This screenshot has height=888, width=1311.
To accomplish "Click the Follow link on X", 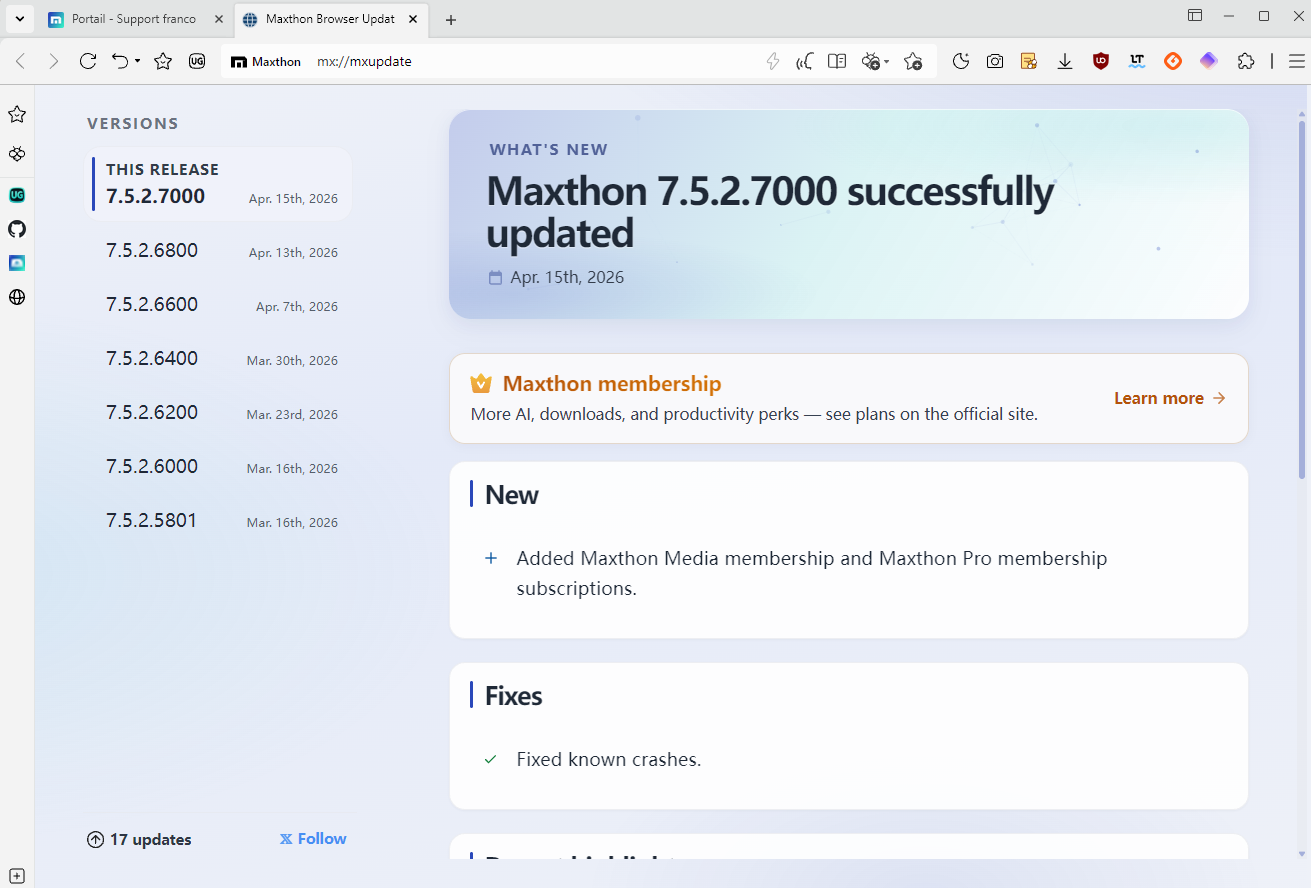I will [313, 839].
